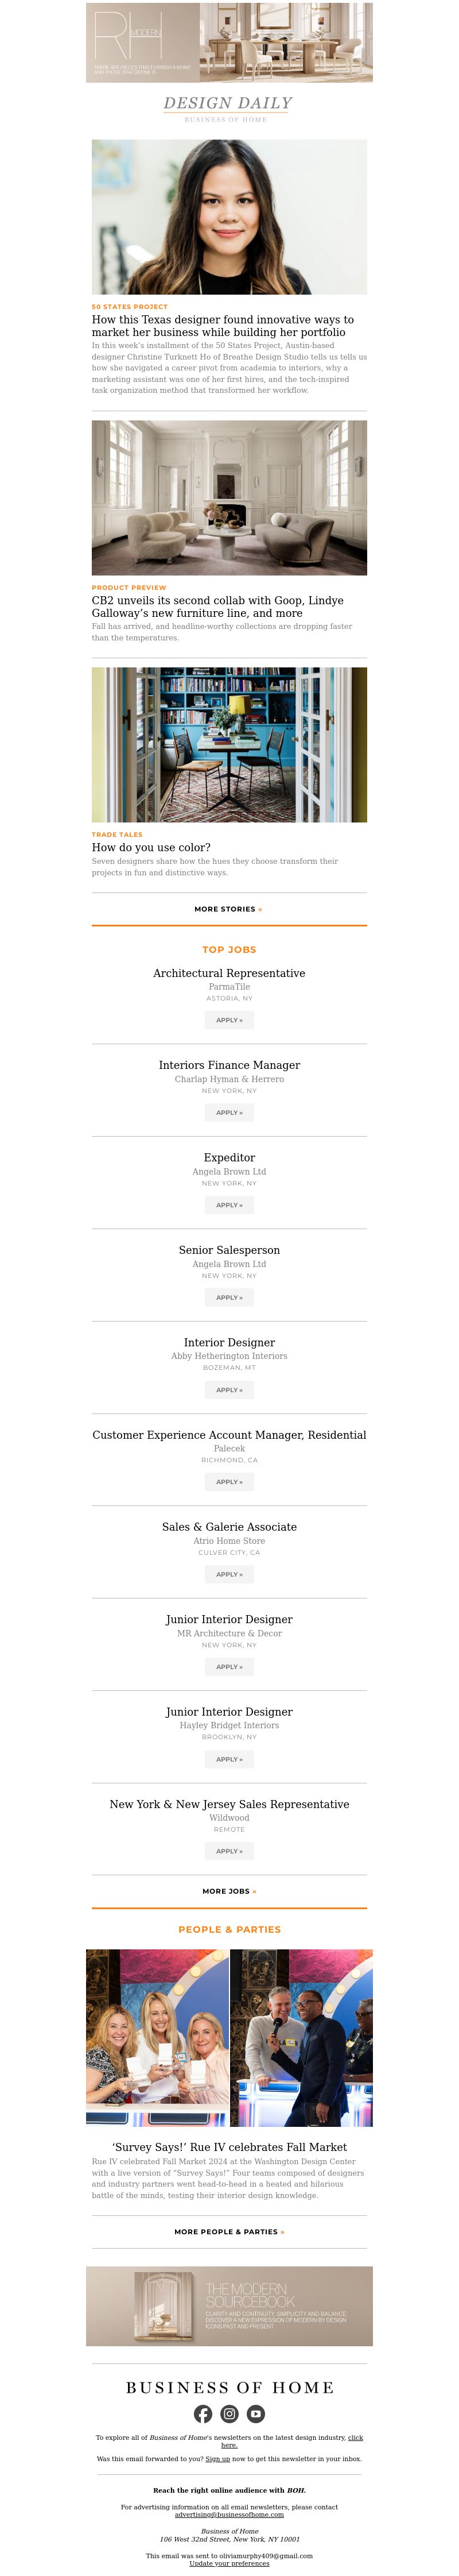
Task: Read the CB2 Goop collab headline
Action: click(x=218, y=607)
